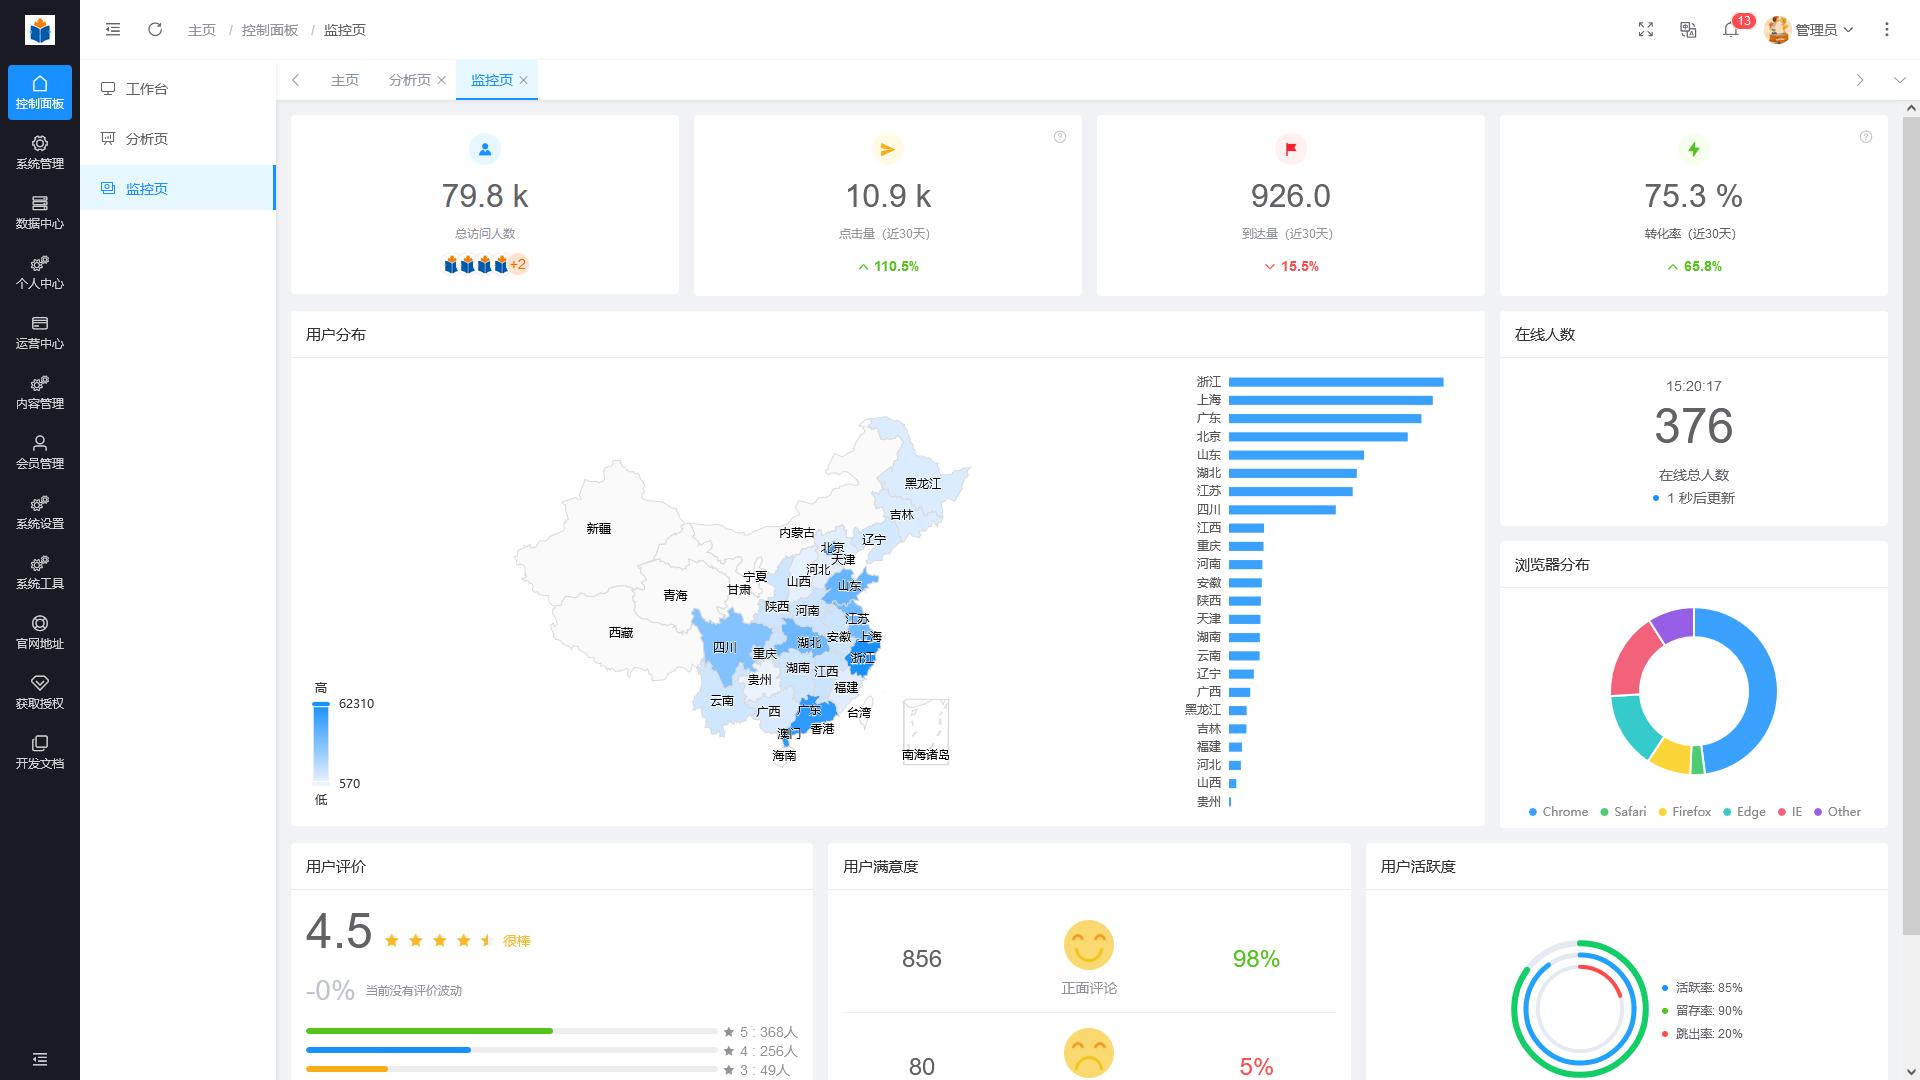Open the 数据中心 section in sidebar
The image size is (1920, 1080).
pyautogui.click(x=40, y=213)
